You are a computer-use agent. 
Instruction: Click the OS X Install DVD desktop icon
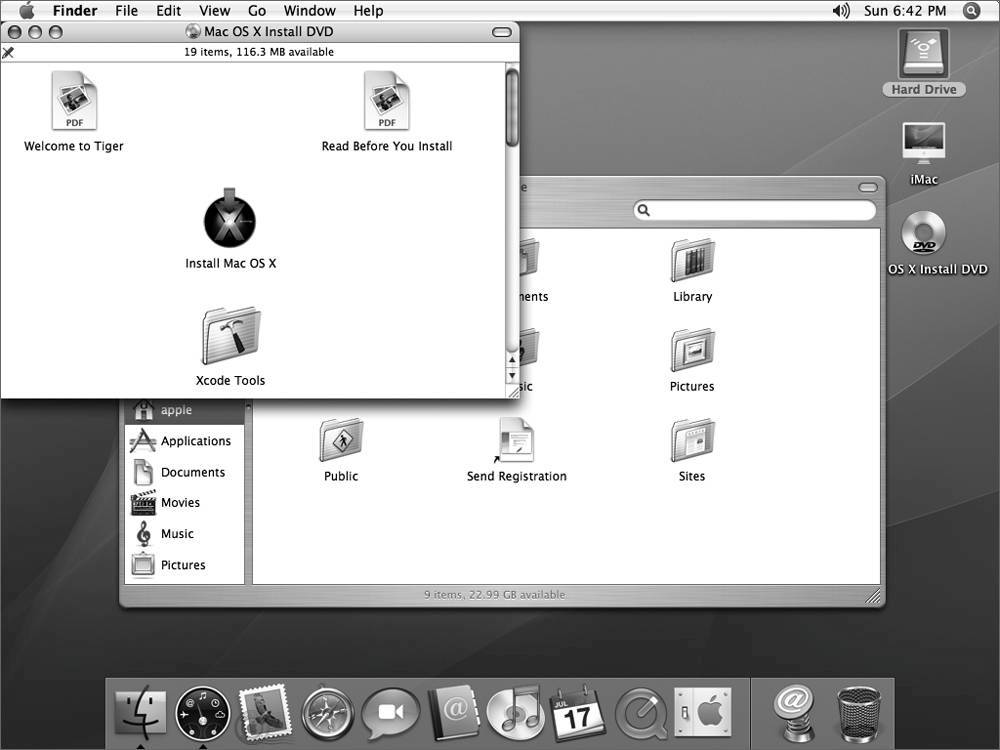(x=923, y=233)
